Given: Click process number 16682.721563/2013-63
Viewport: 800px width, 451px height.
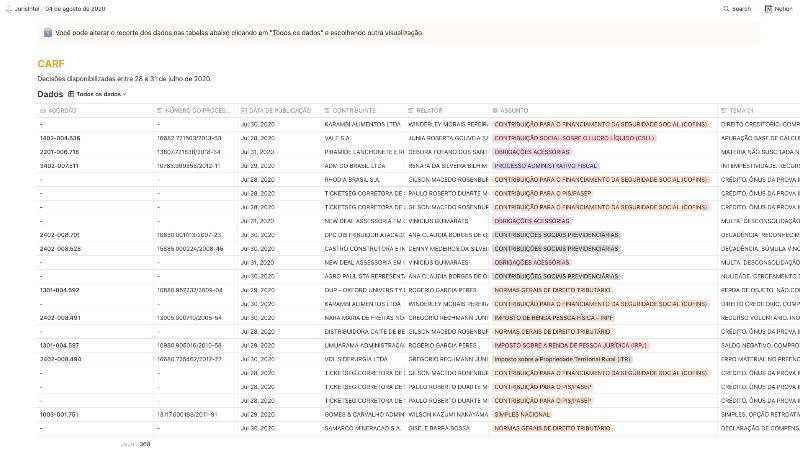Looking at the screenshot, I should pyautogui.click(x=189, y=138).
